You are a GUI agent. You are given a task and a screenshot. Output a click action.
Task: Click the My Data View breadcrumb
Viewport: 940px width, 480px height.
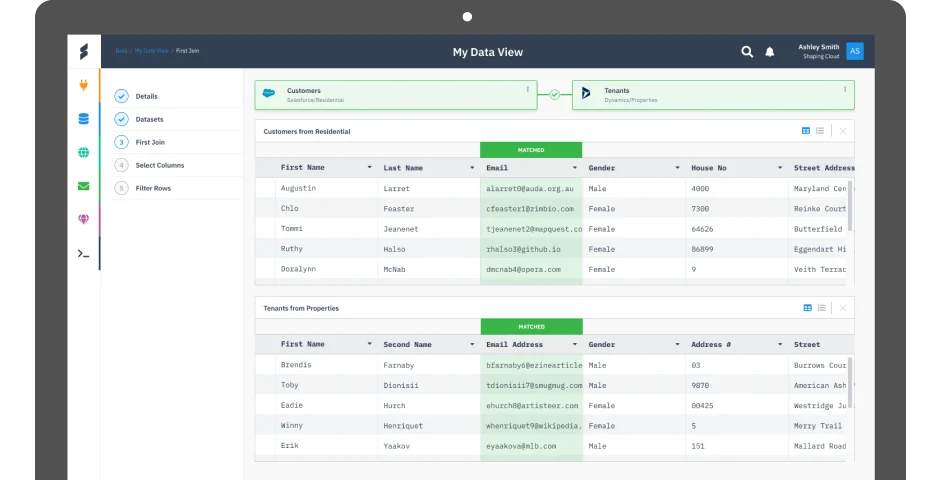(x=151, y=51)
